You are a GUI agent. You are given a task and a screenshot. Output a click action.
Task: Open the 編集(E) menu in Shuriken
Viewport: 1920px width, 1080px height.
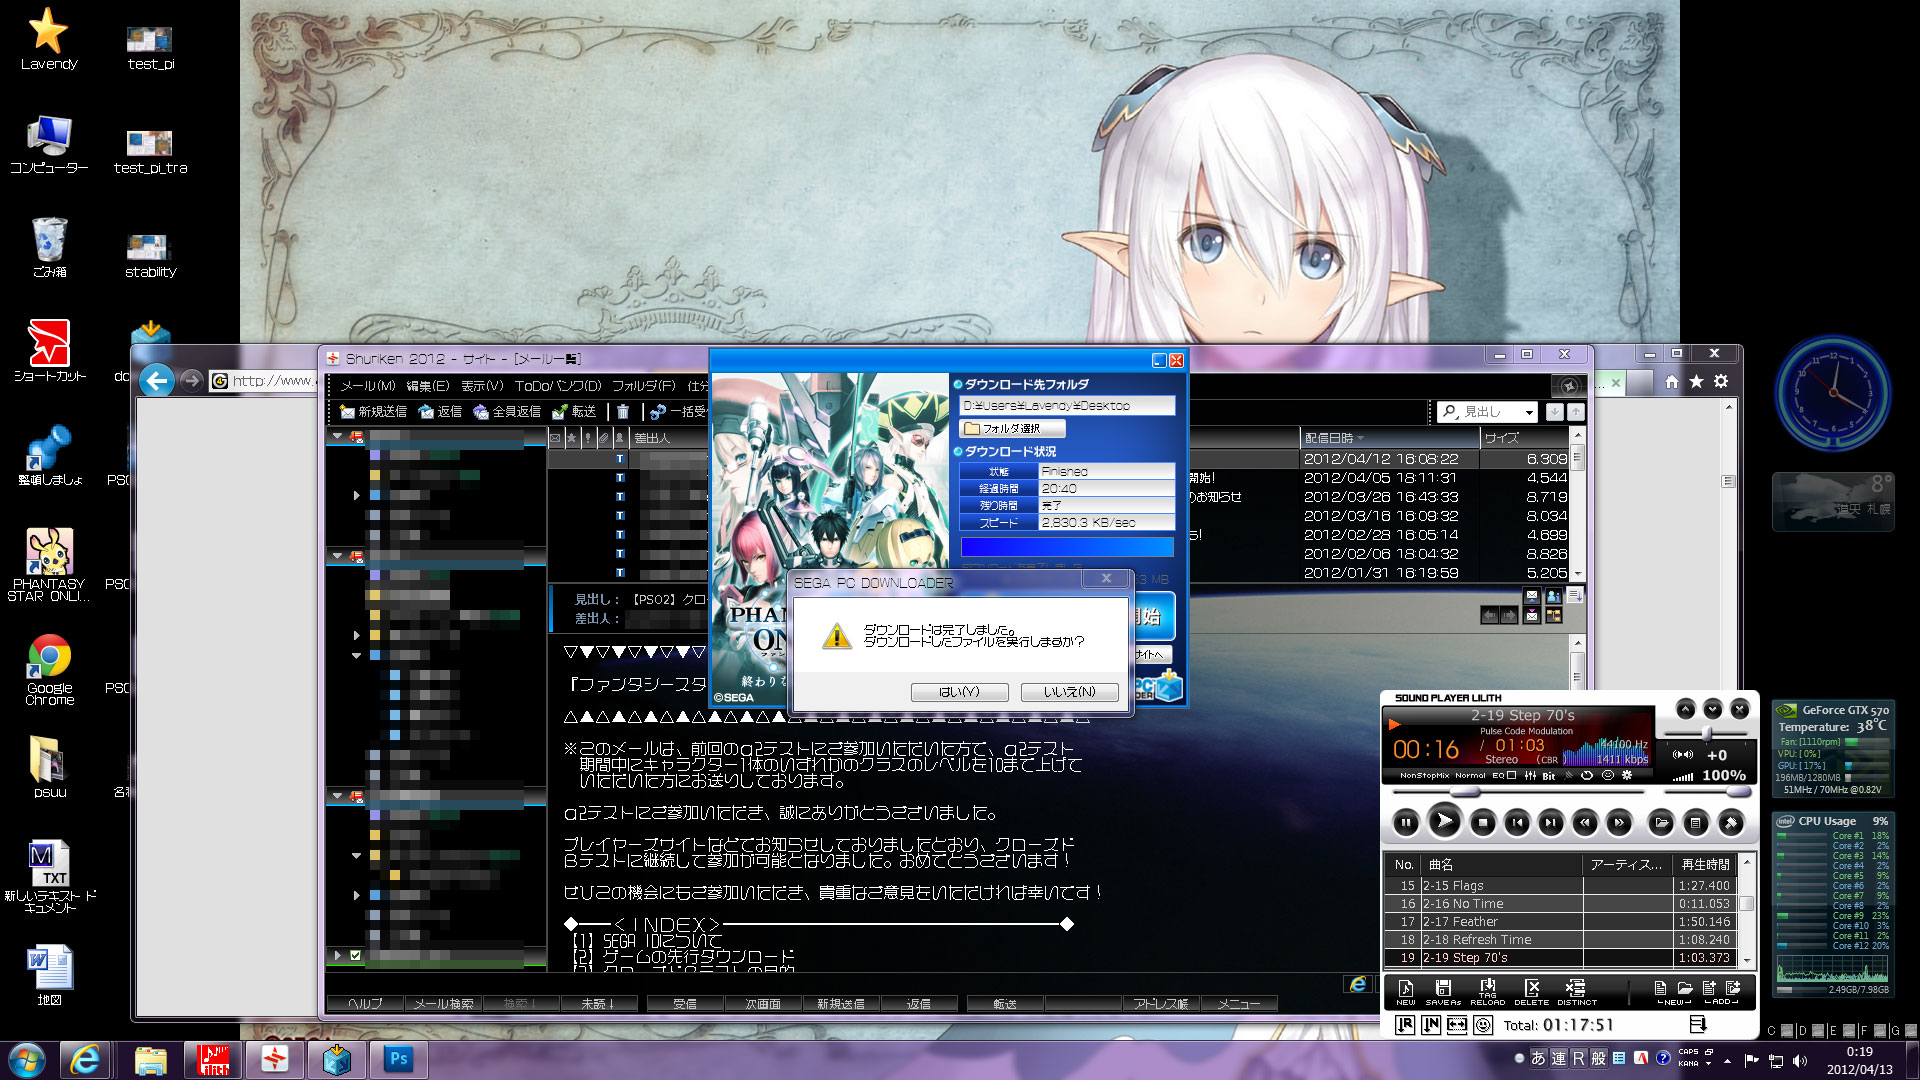[427, 386]
